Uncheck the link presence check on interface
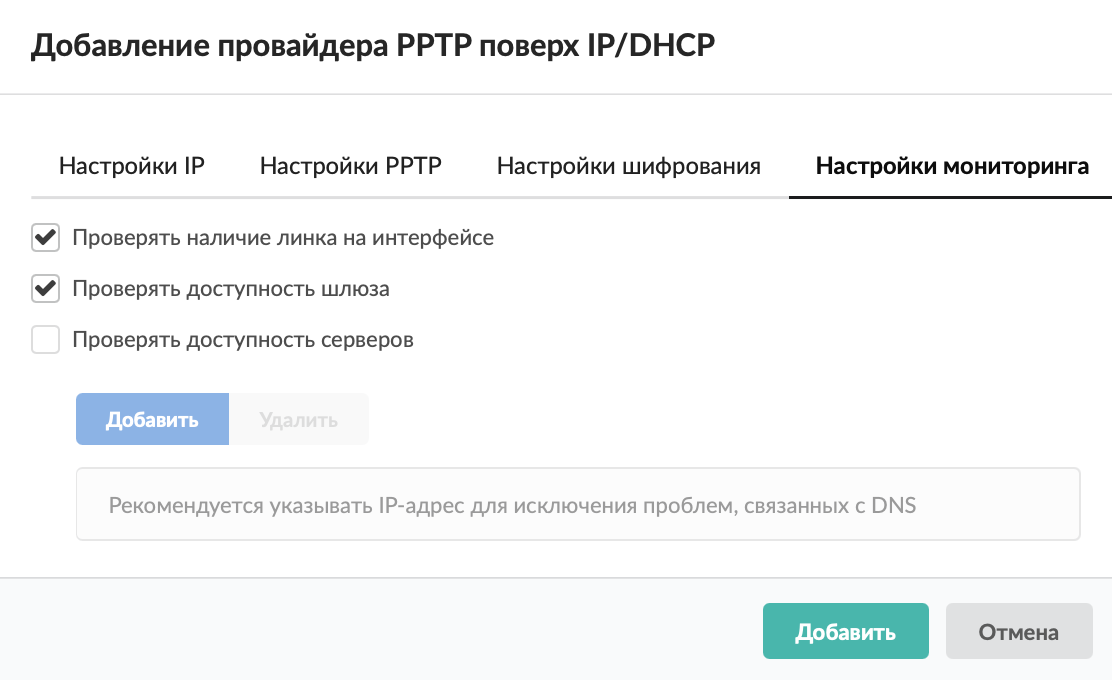Viewport: 1112px width, 680px height. click(x=45, y=239)
